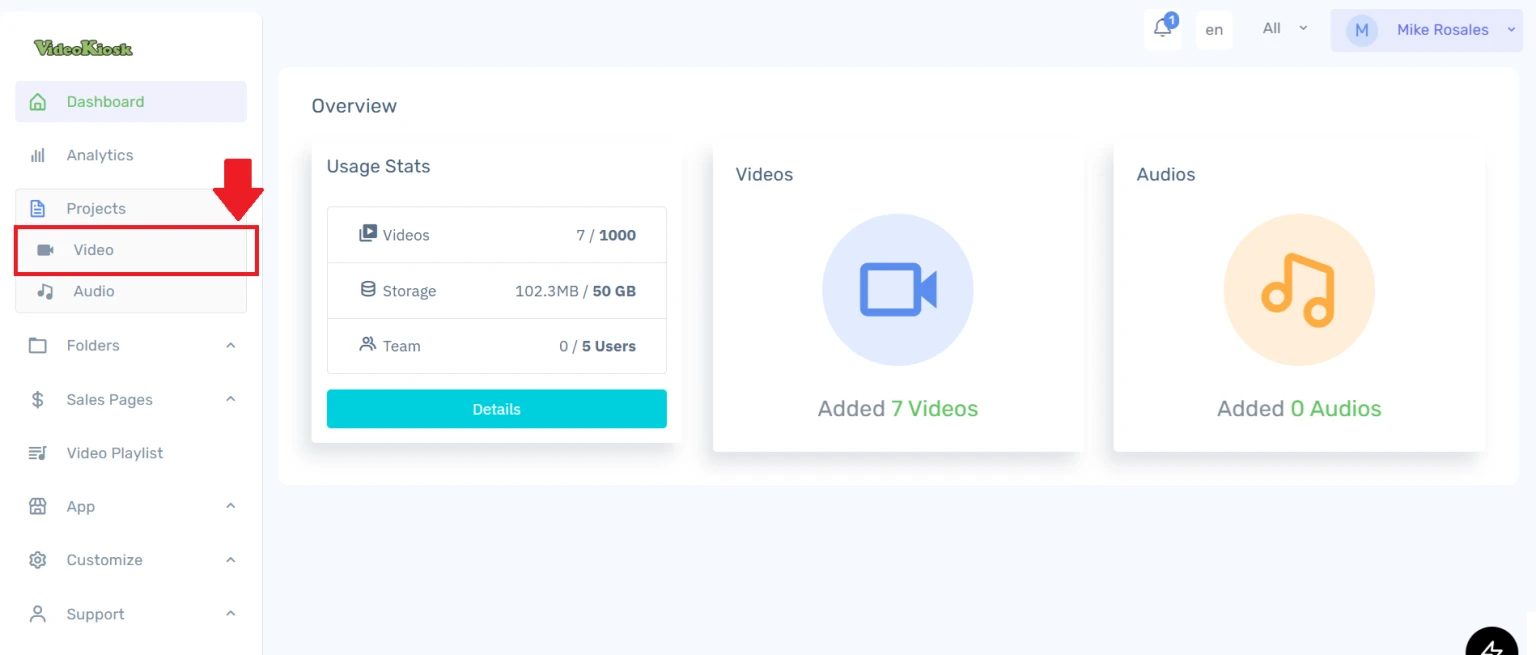Click the Details button
Viewport: 1536px width, 655px height.
(x=496, y=409)
